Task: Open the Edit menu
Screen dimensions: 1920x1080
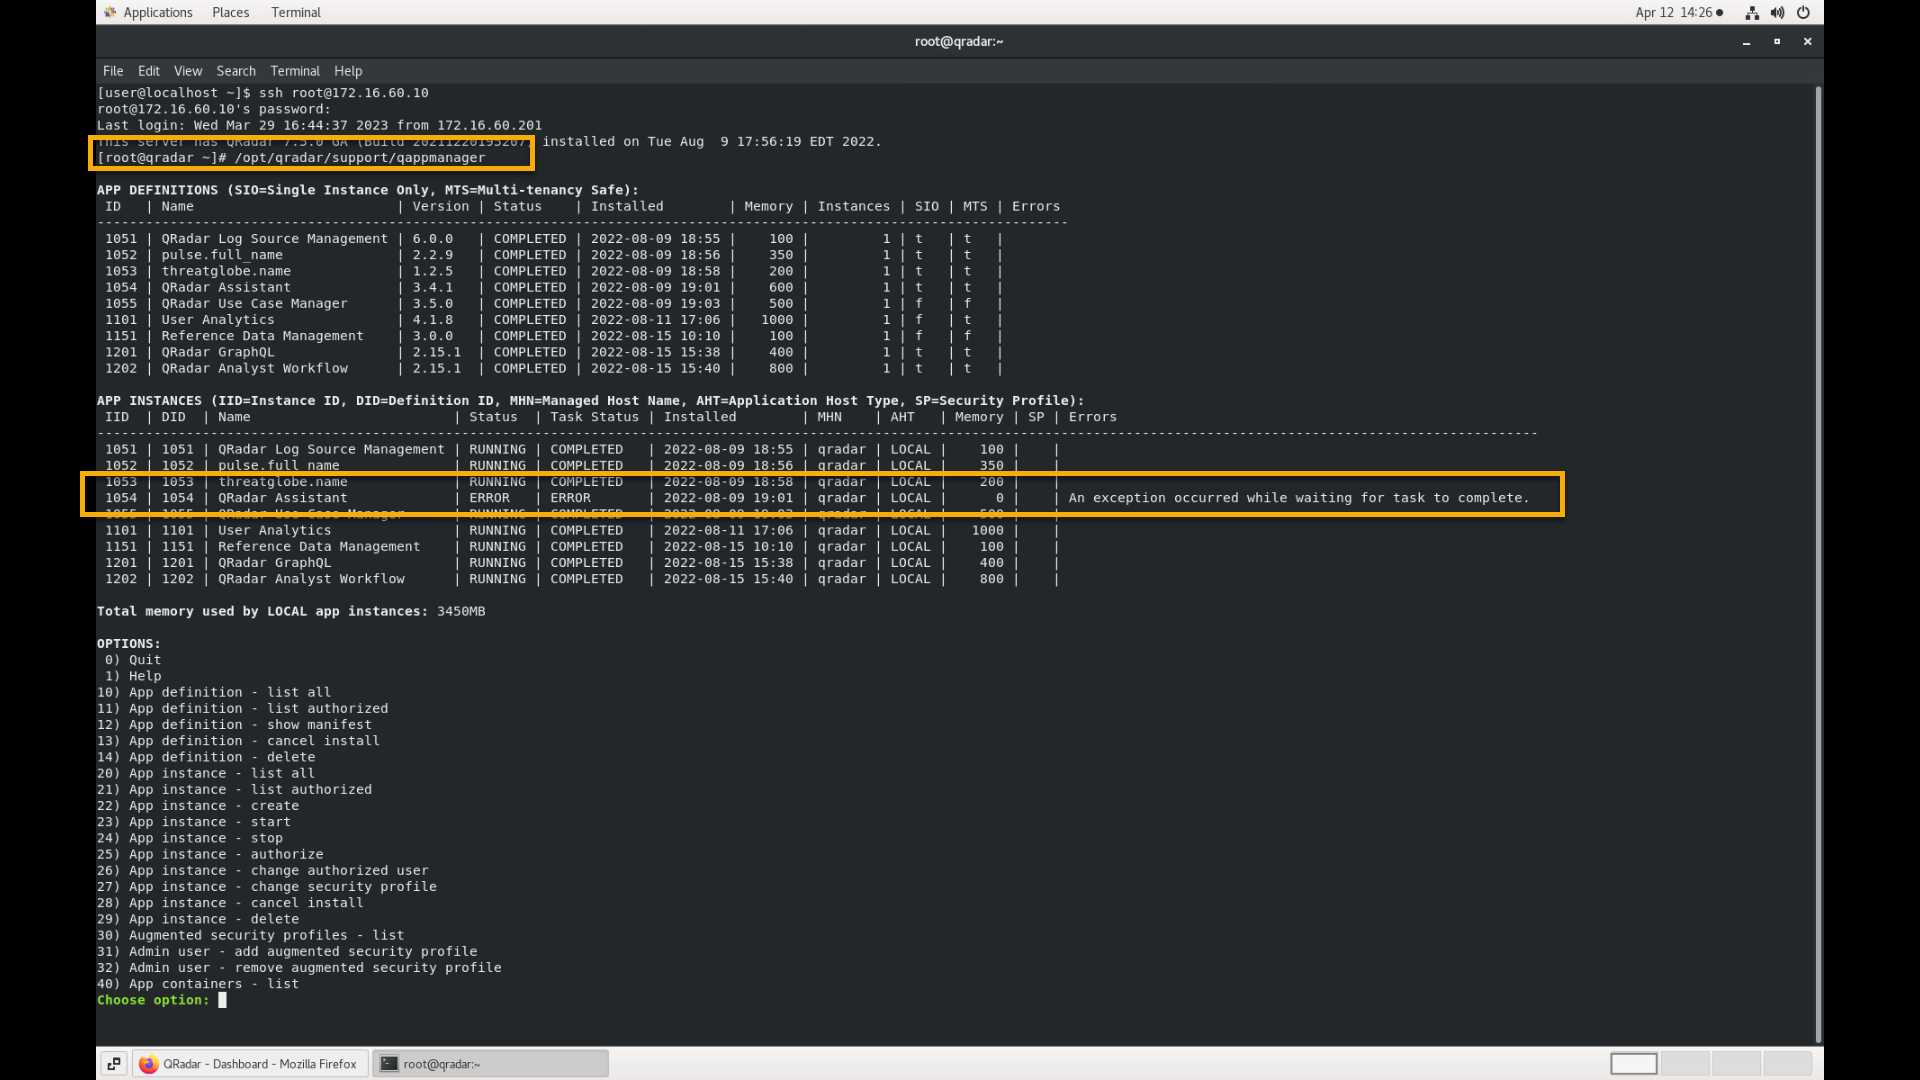Action: pos(148,71)
